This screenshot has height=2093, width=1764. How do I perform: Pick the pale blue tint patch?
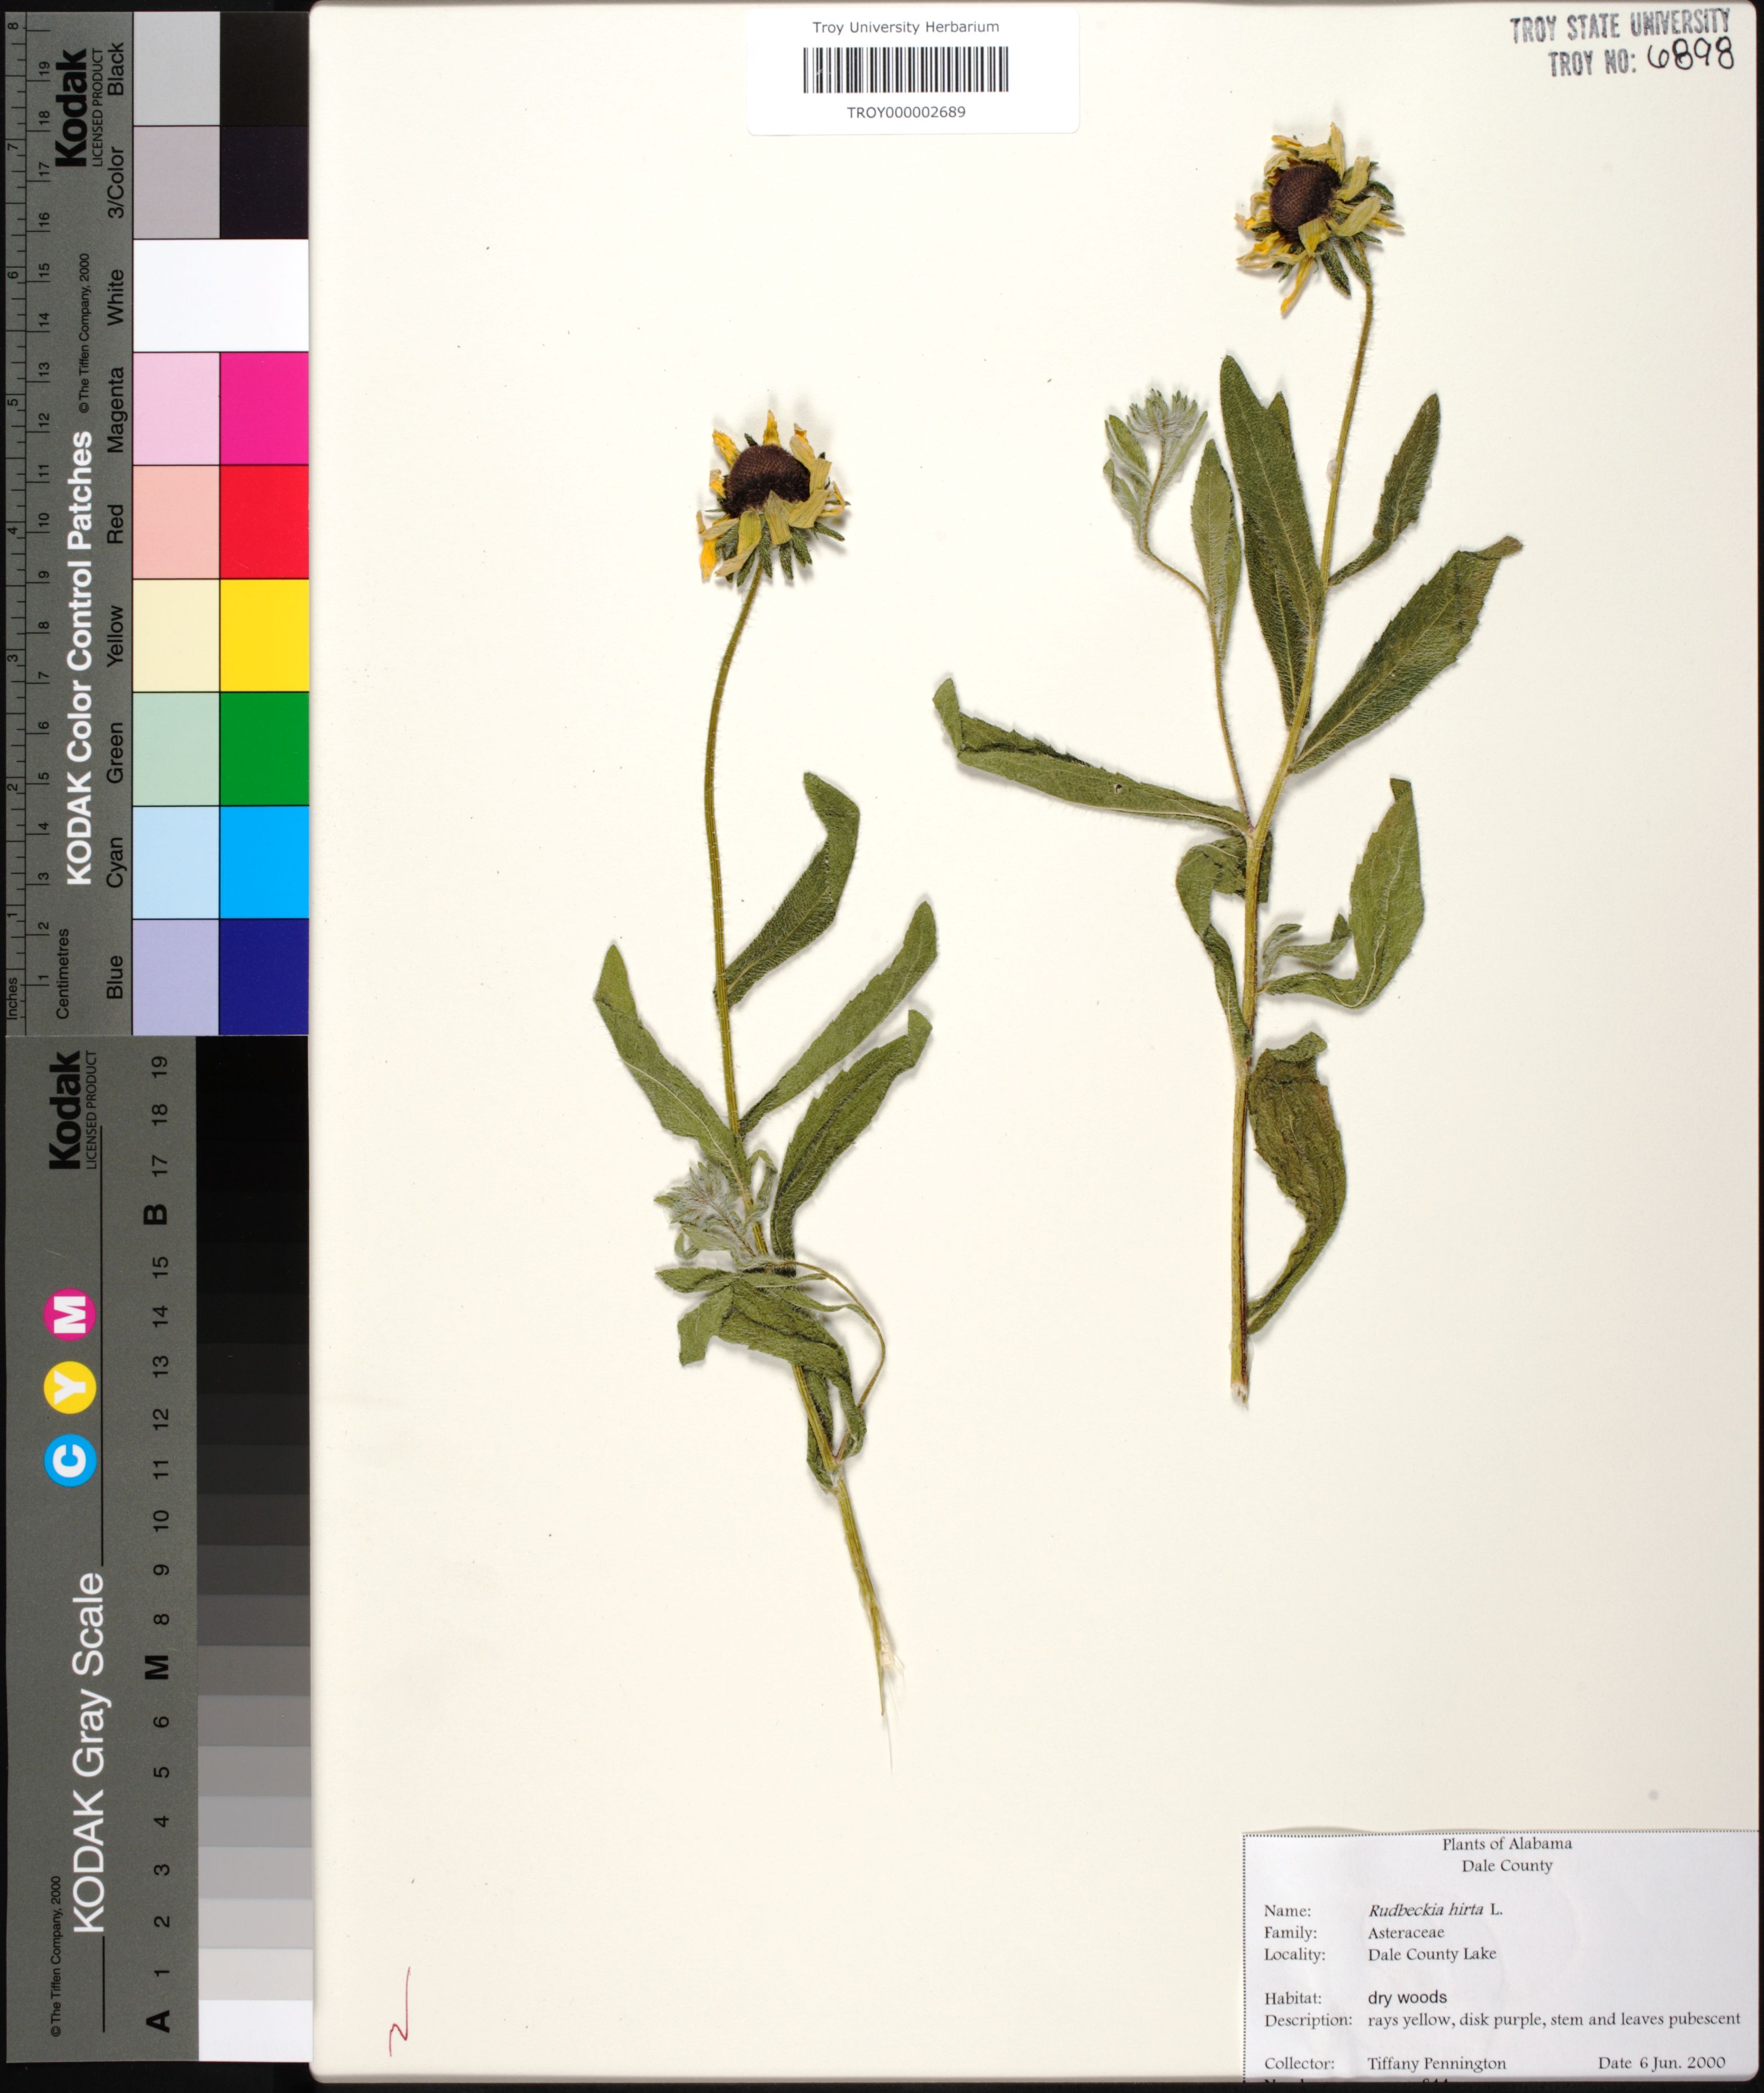(x=176, y=976)
